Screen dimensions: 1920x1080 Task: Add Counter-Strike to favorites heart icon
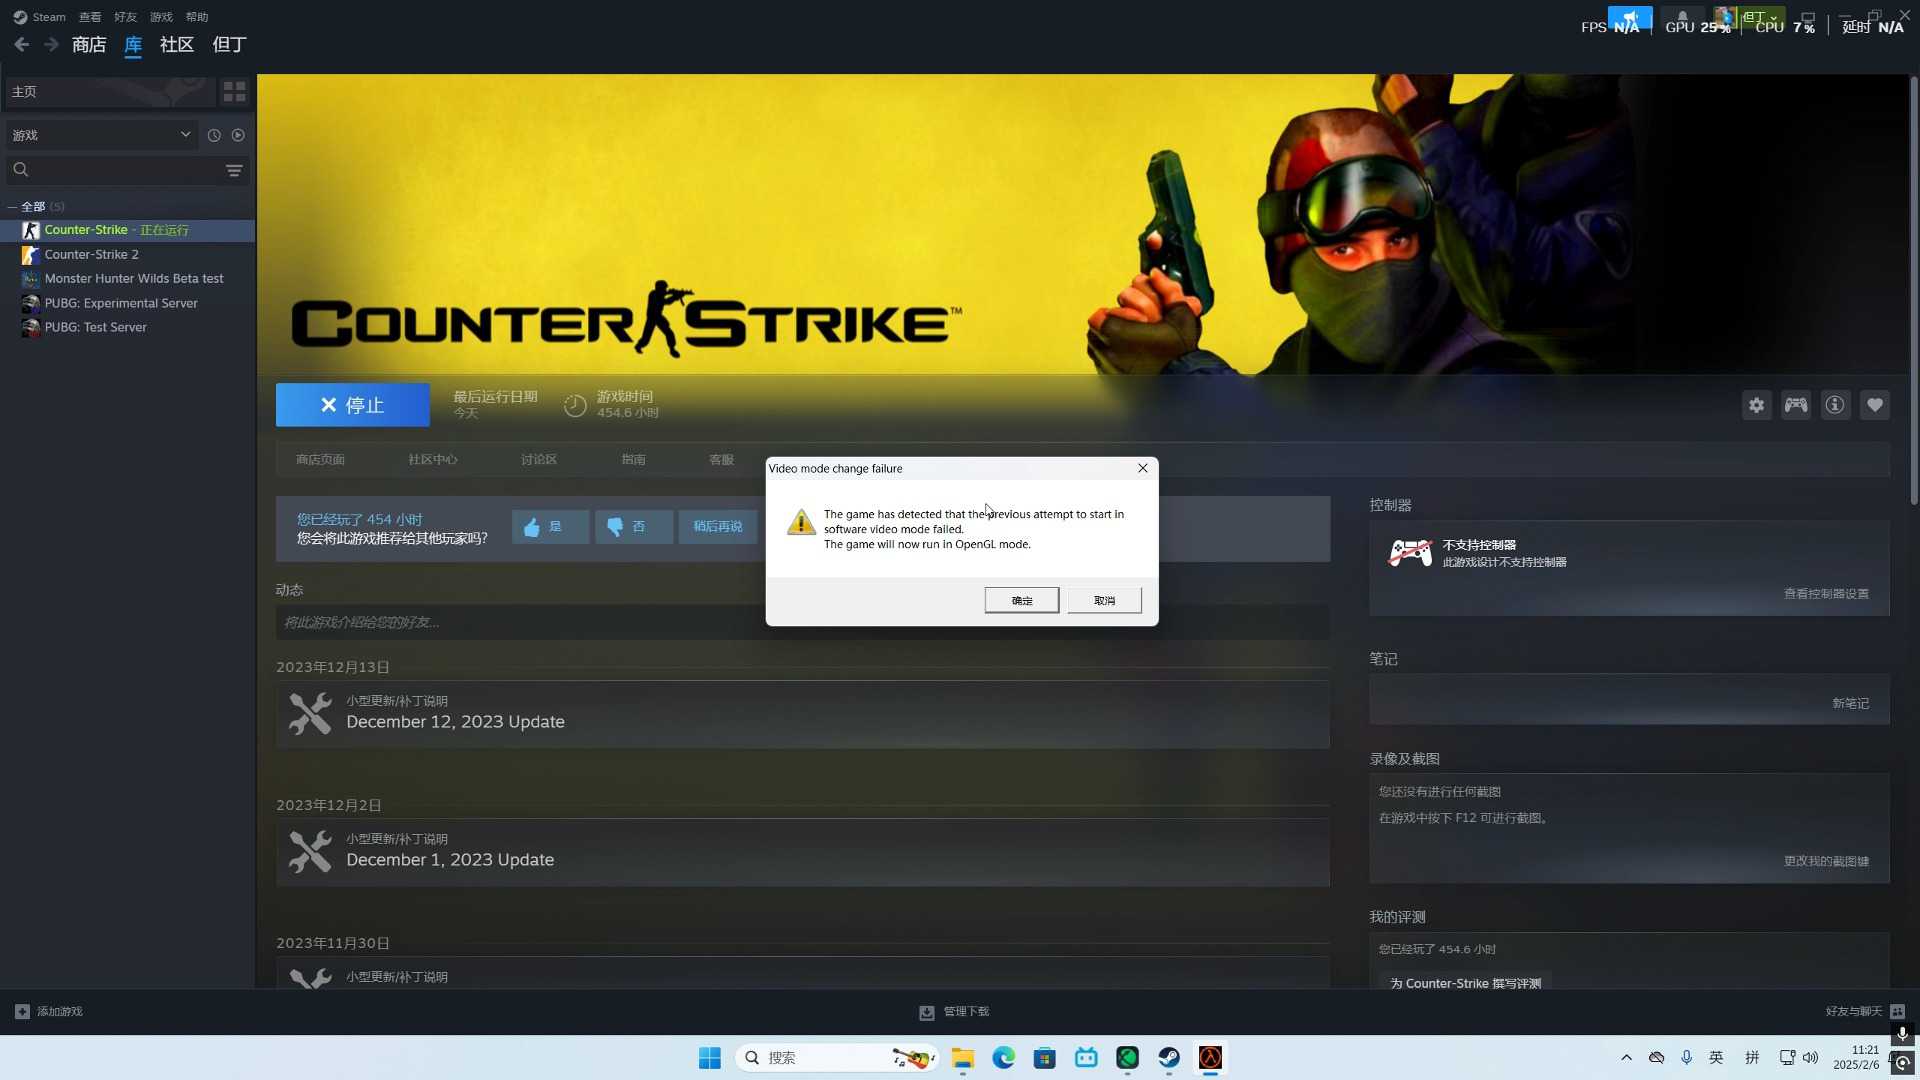tap(1875, 405)
